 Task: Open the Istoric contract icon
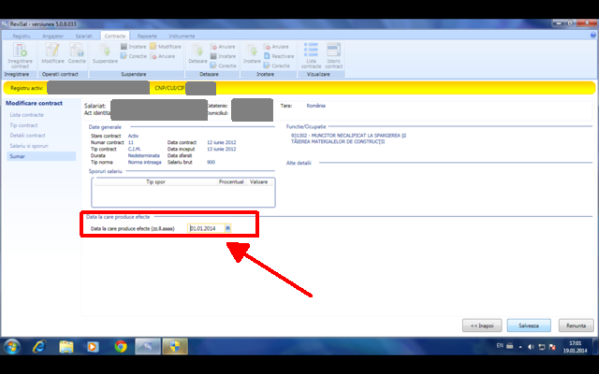(x=333, y=56)
